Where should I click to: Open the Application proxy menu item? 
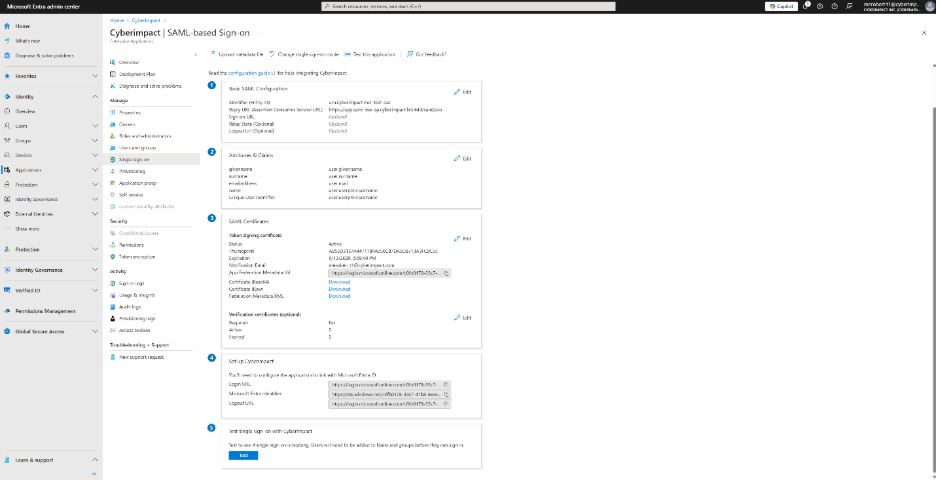click(137, 183)
